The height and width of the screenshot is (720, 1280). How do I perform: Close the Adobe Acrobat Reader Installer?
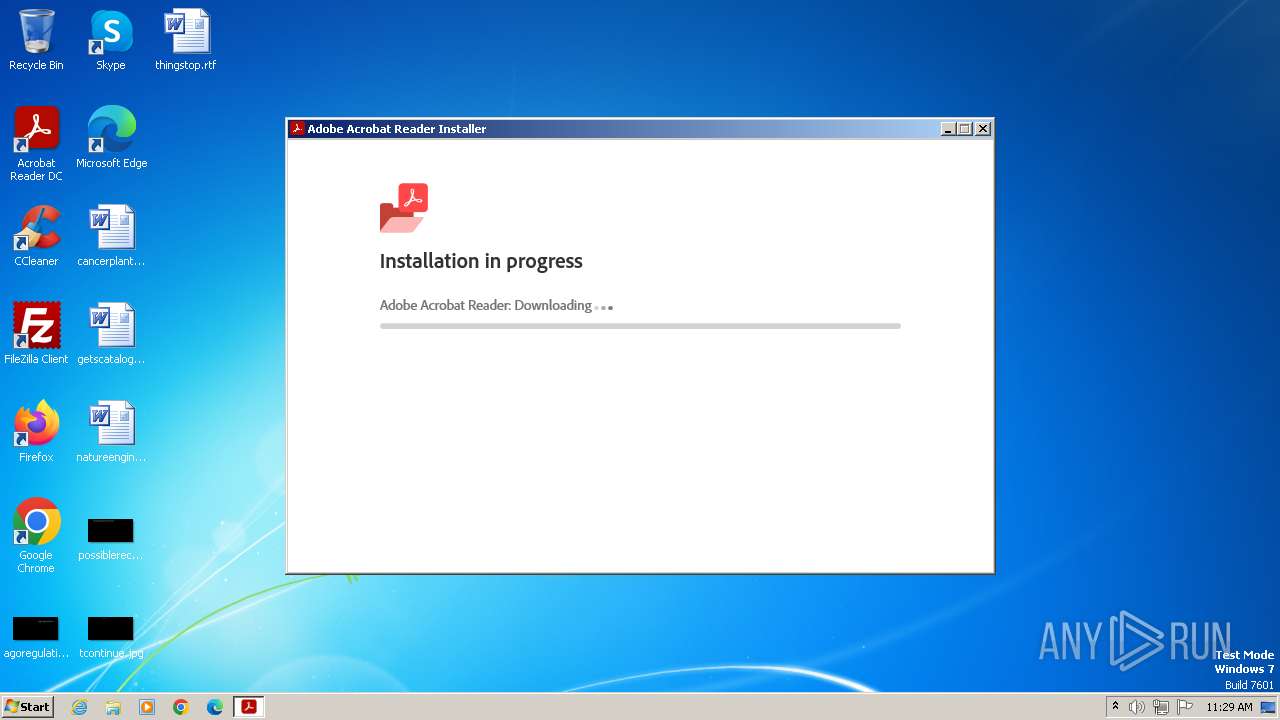click(983, 129)
